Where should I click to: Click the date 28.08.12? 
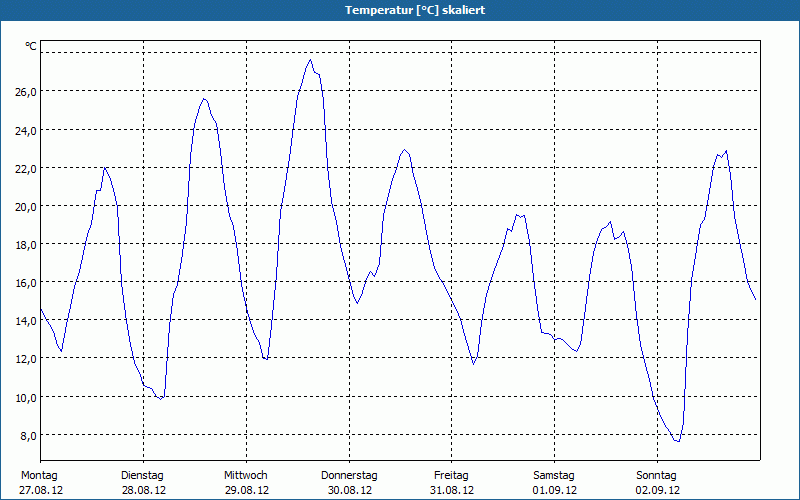point(144,490)
